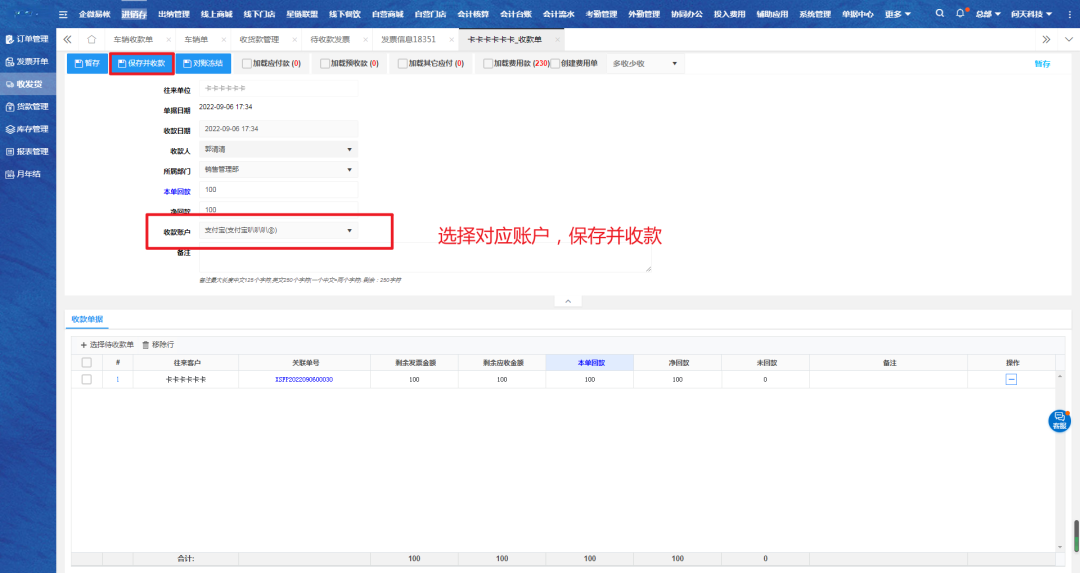This screenshot has height=573, width=1080.
Task: Open 会计核算 in top menu
Action: tap(472, 14)
